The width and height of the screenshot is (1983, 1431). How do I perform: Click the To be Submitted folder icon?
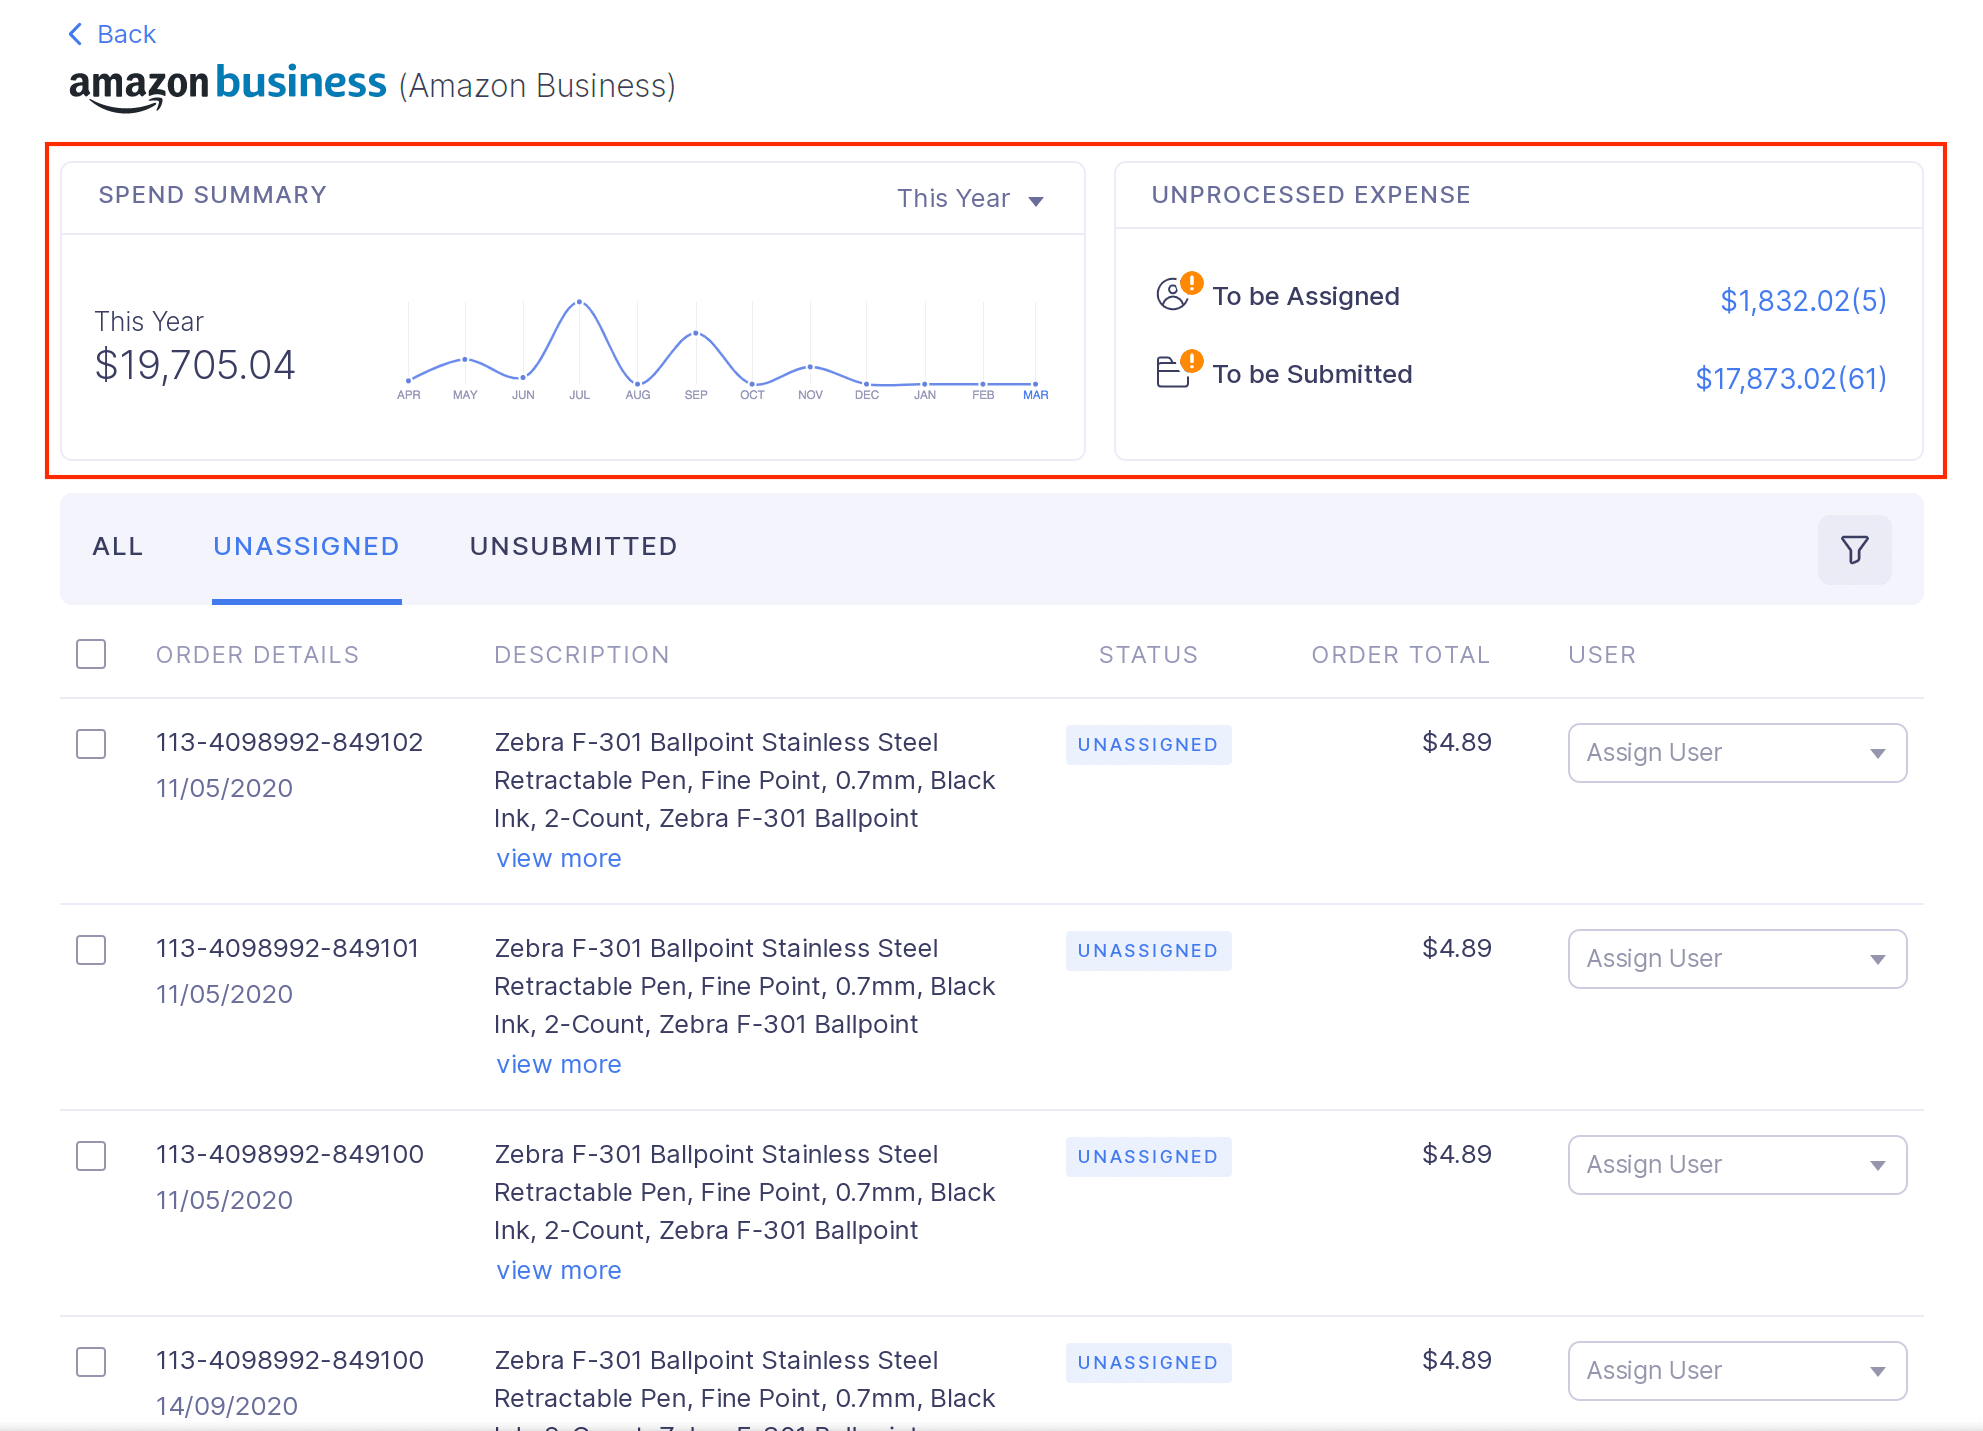click(x=1173, y=372)
